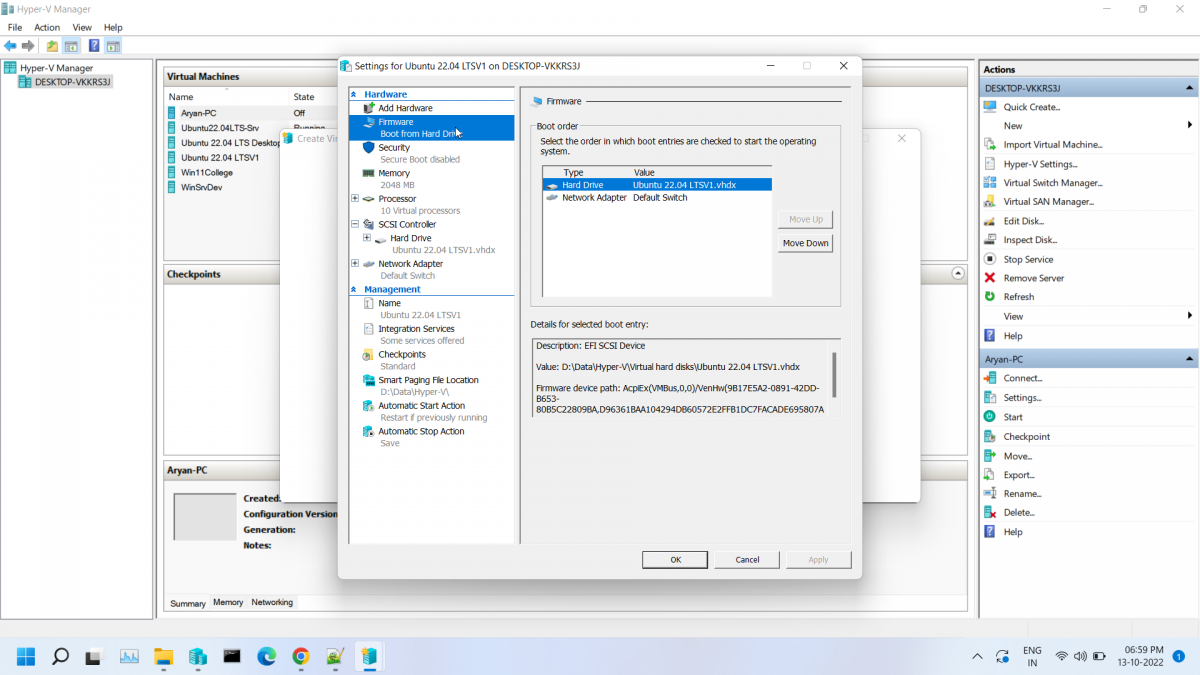
Task: Click Edit Disk action
Action: click(1023, 221)
